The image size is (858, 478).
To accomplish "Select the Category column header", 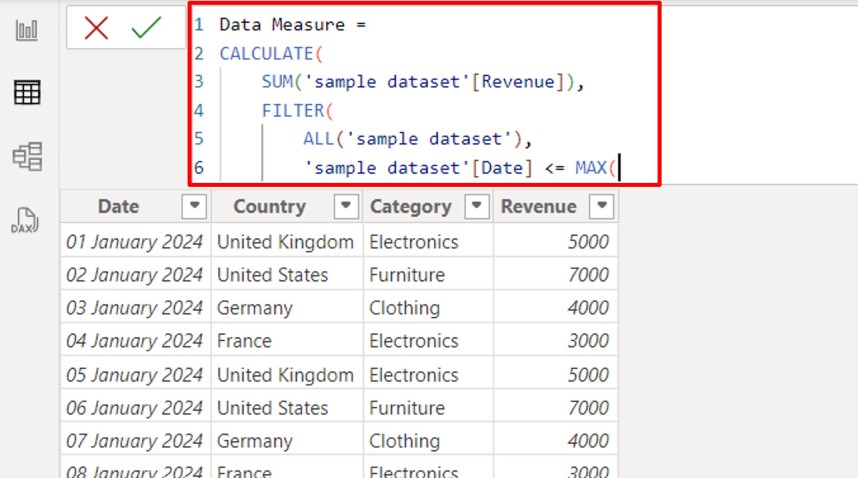I will tap(410, 207).
